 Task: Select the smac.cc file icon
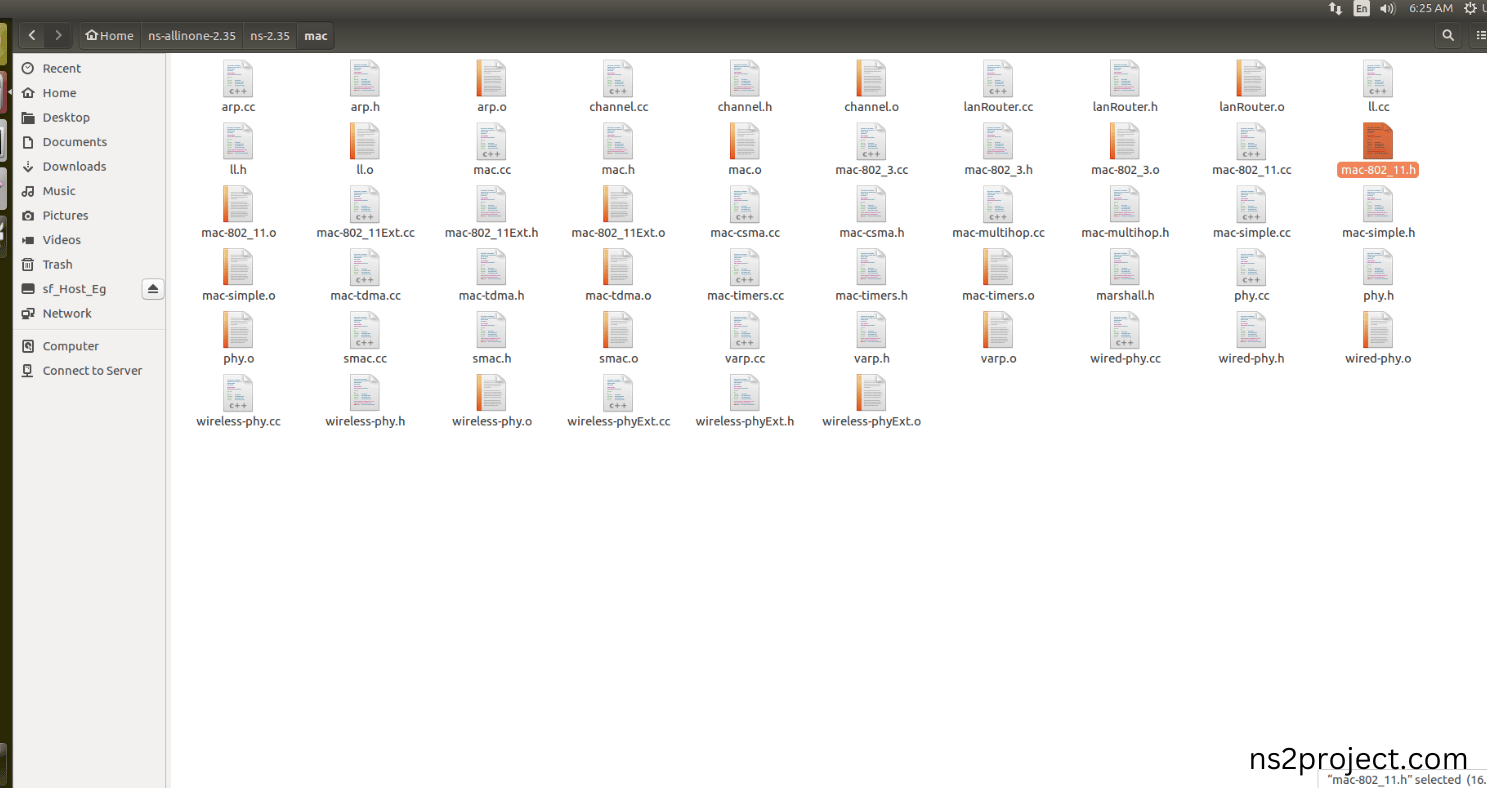click(365, 330)
